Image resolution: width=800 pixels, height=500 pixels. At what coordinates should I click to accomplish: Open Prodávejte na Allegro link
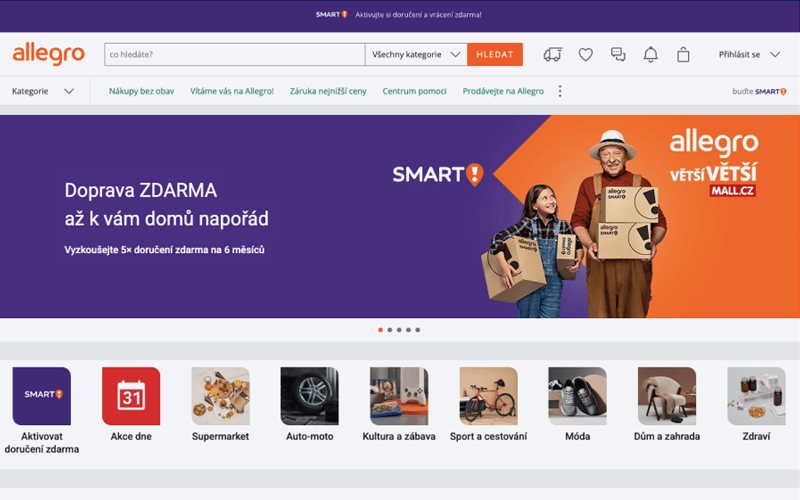coord(503,91)
